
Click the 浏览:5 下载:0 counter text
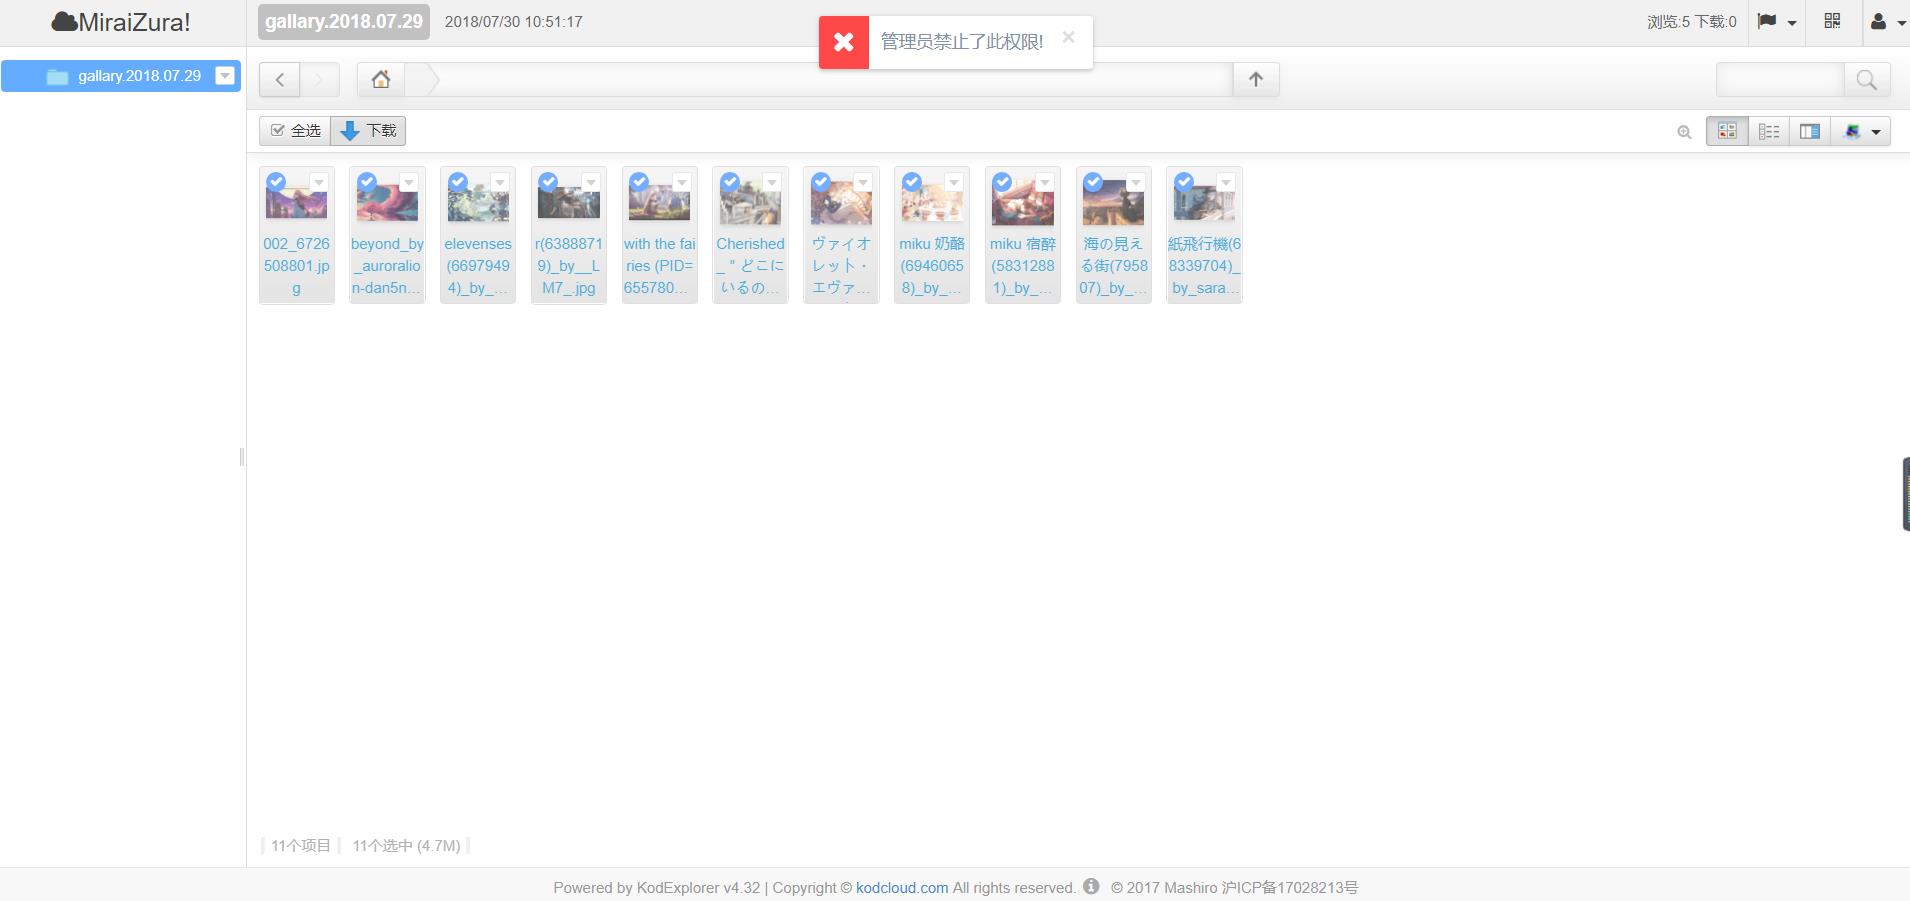click(1692, 22)
